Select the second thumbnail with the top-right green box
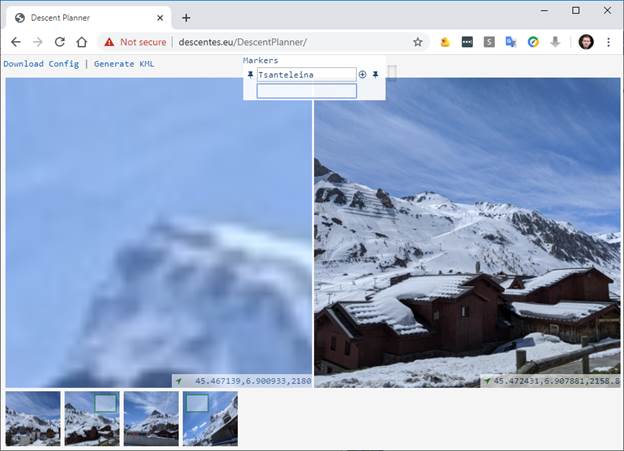The width and height of the screenshot is (624, 451). coord(92,418)
